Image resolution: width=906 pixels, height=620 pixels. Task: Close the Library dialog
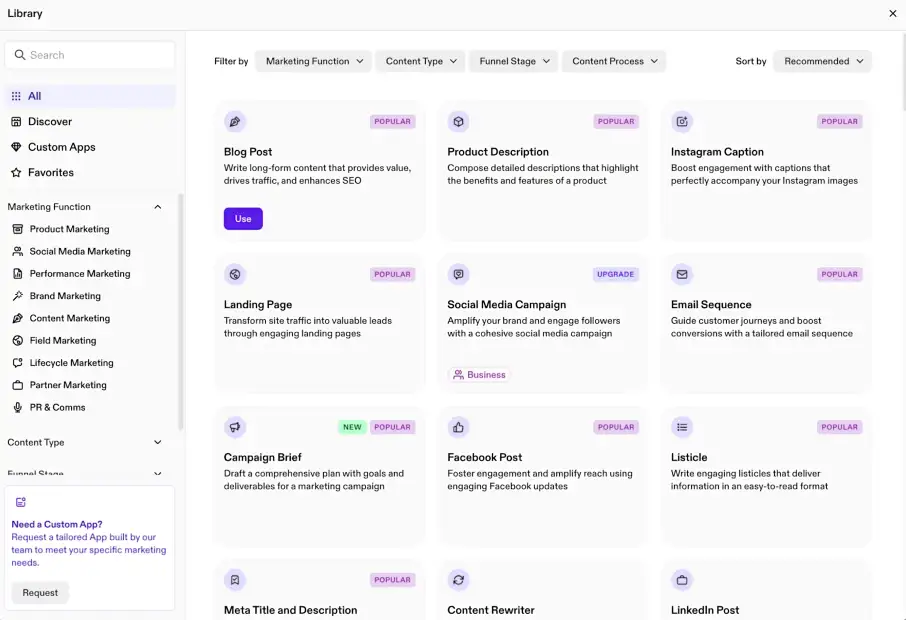[x=893, y=13]
